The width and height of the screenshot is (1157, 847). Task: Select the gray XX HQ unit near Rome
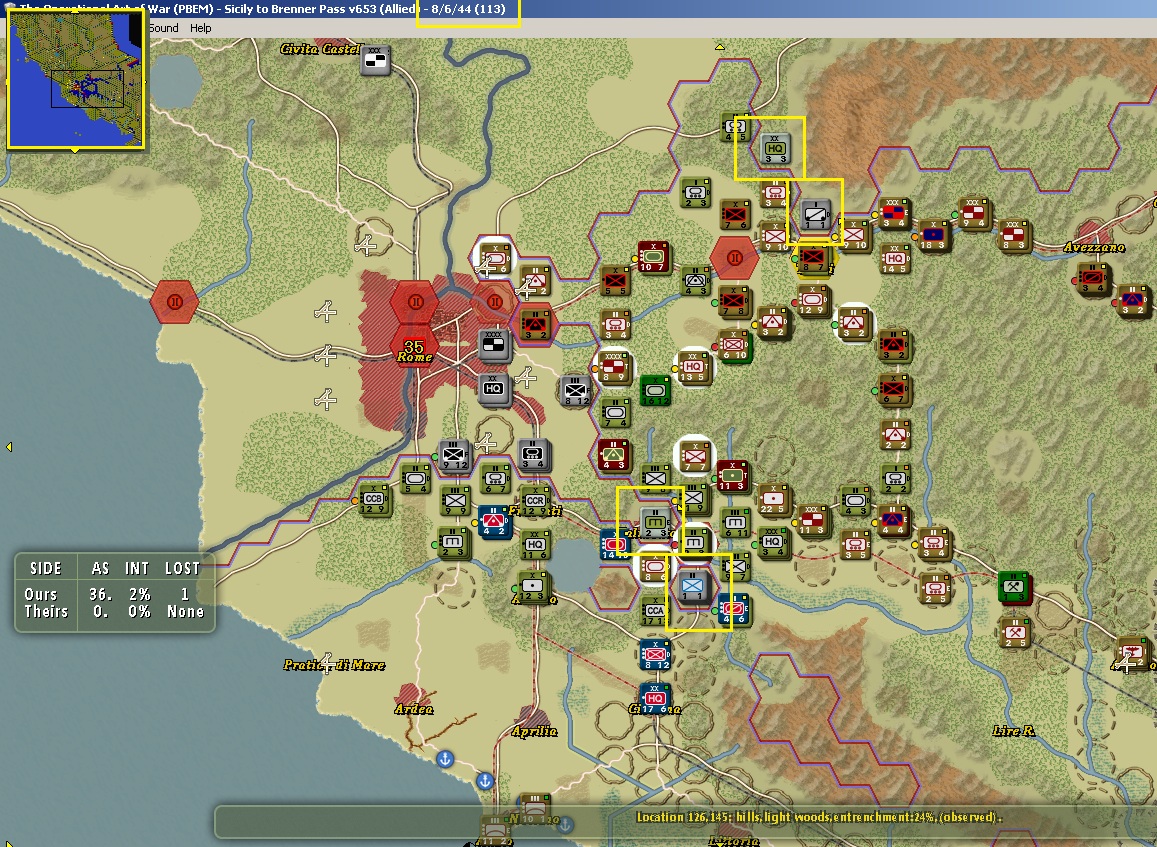click(494, 389)
